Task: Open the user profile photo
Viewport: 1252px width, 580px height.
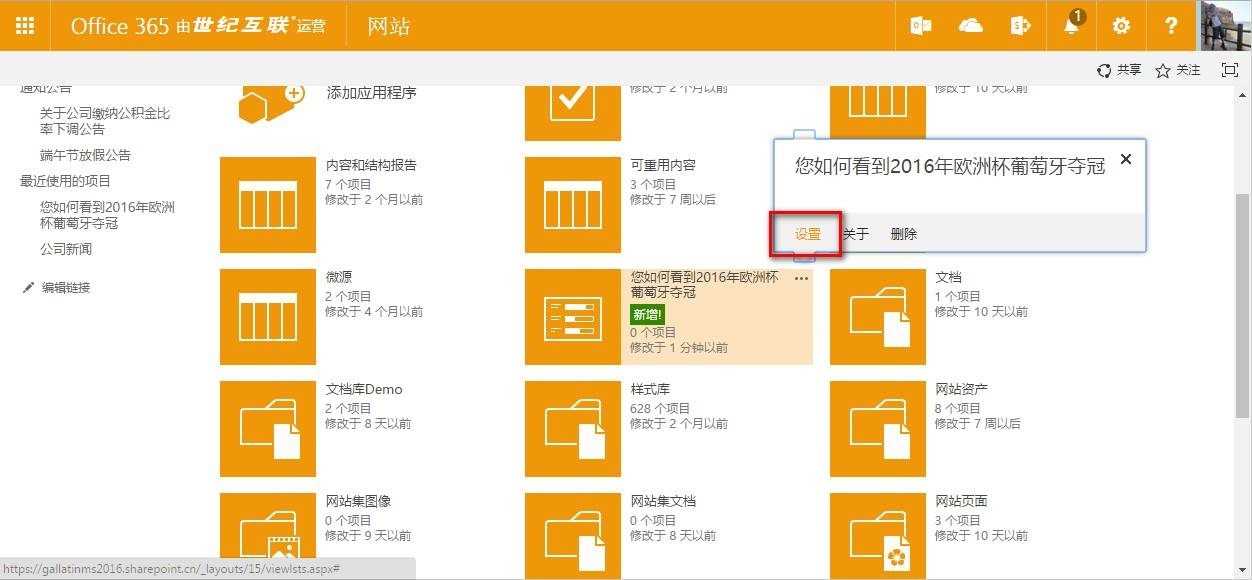Action: [x=1225, y=25]
